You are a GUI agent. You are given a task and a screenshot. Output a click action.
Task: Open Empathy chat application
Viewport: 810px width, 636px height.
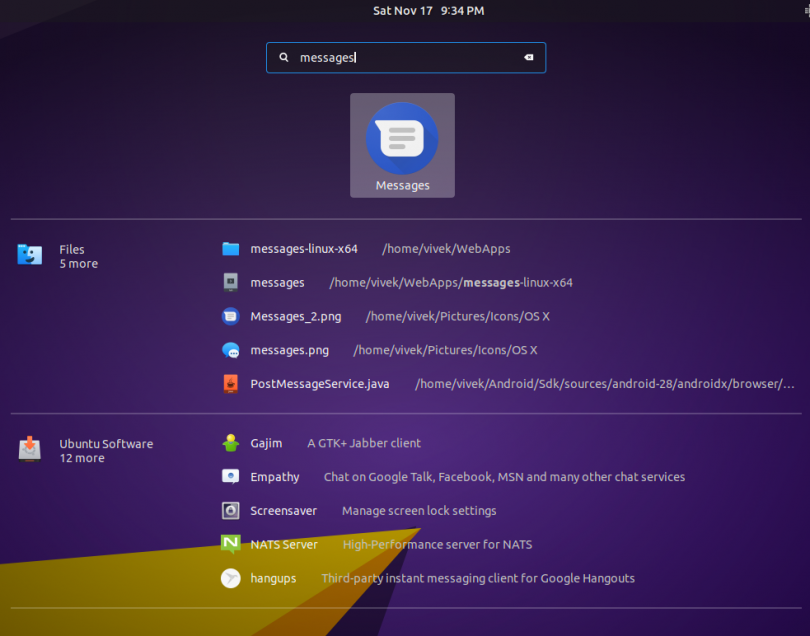(273, 477)
